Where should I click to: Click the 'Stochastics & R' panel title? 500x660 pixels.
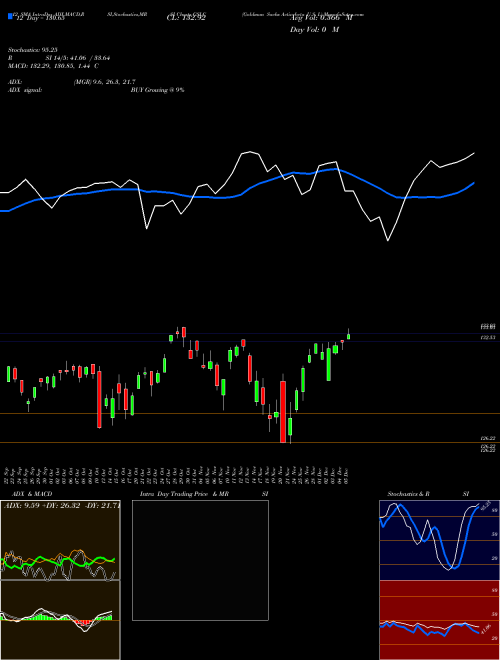[408, 494]
